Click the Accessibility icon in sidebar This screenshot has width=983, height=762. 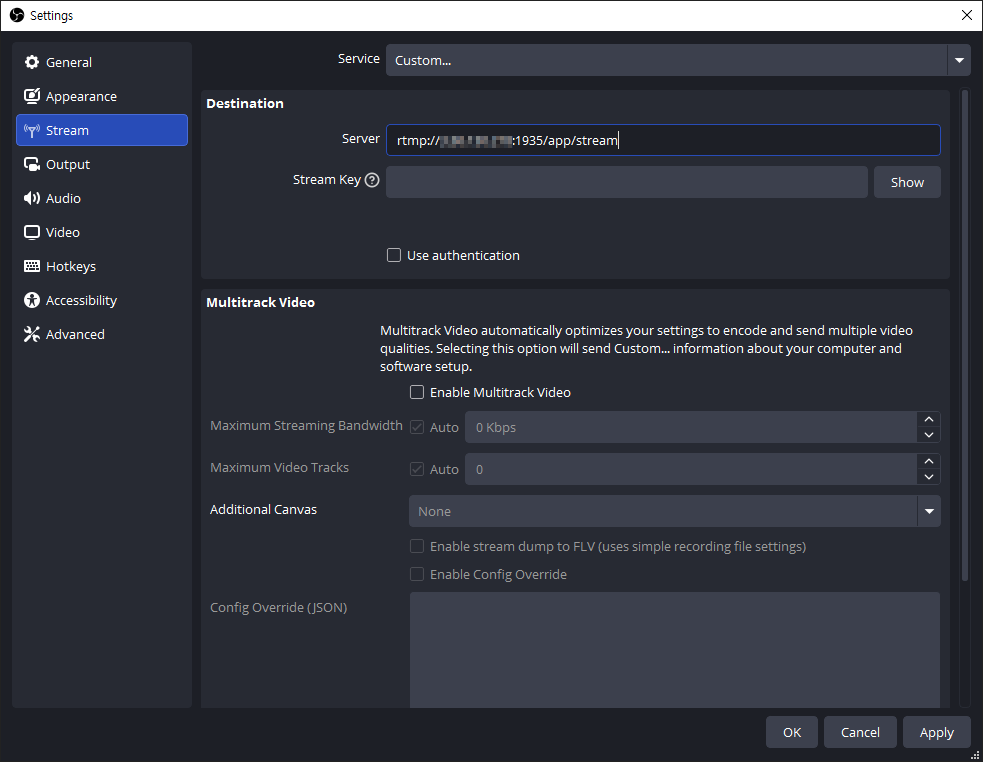coord(32,301)
